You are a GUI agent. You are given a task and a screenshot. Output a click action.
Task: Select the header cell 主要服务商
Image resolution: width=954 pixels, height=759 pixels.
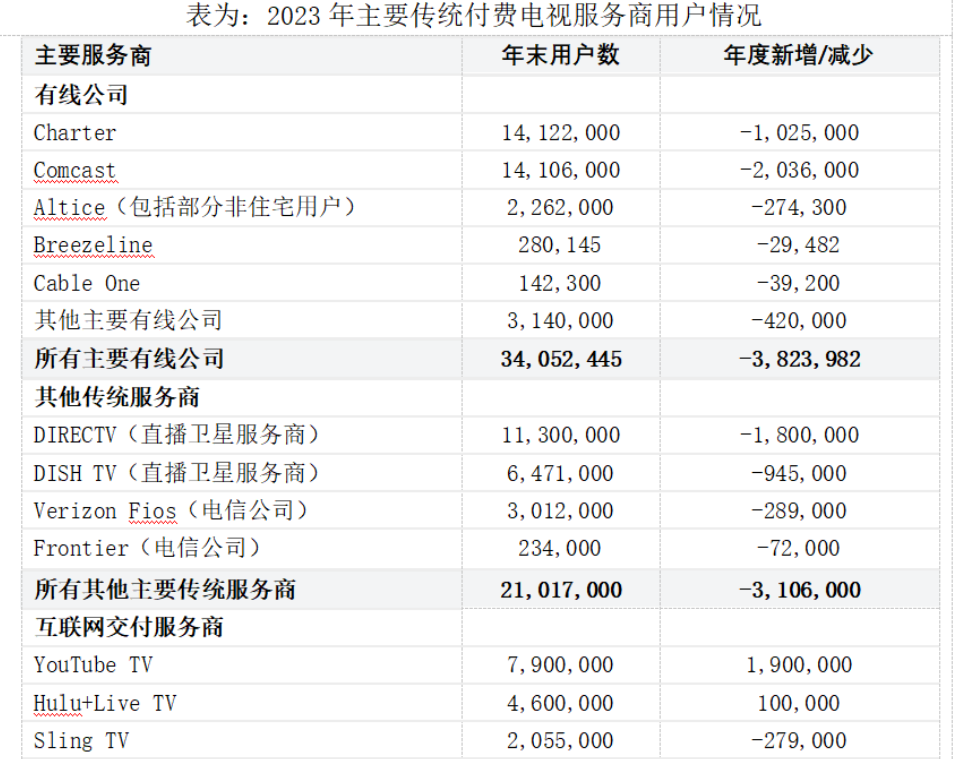(92, 55)
